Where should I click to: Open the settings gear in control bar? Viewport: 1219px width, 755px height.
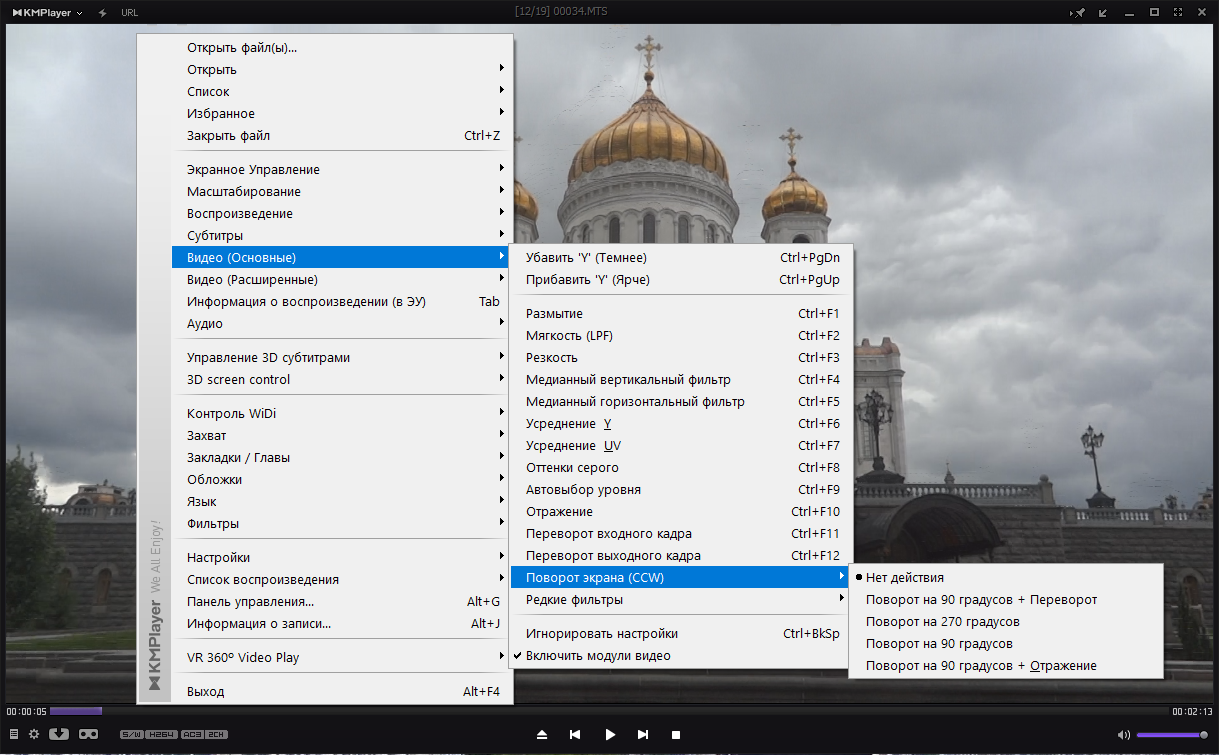(34, 734)
